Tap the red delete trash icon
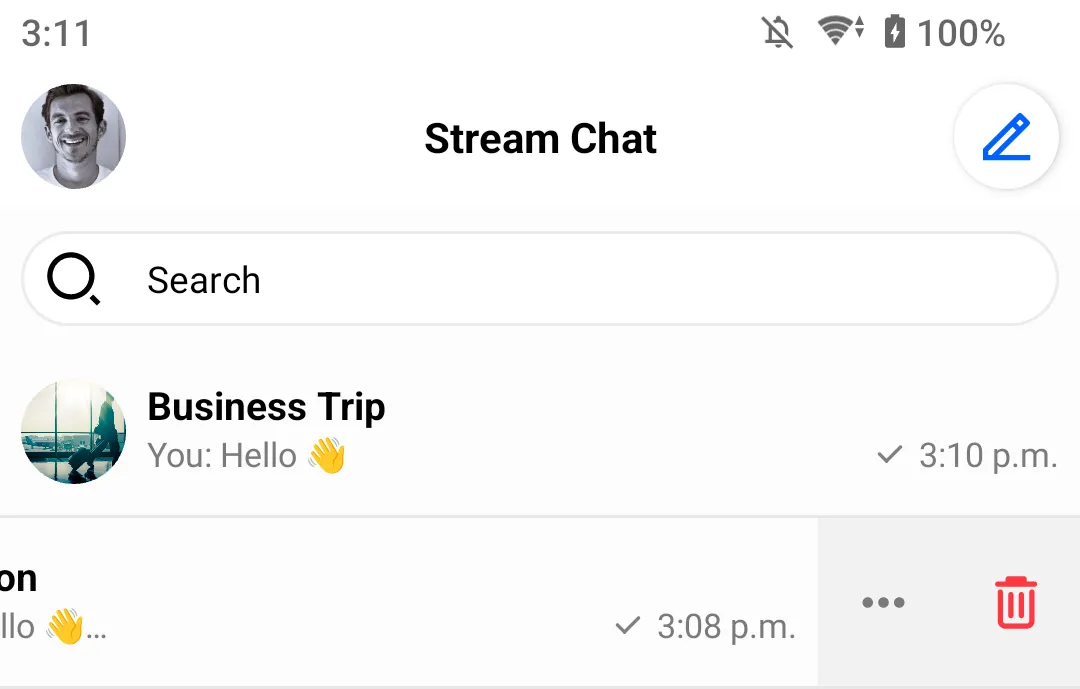 point(1015,602)
